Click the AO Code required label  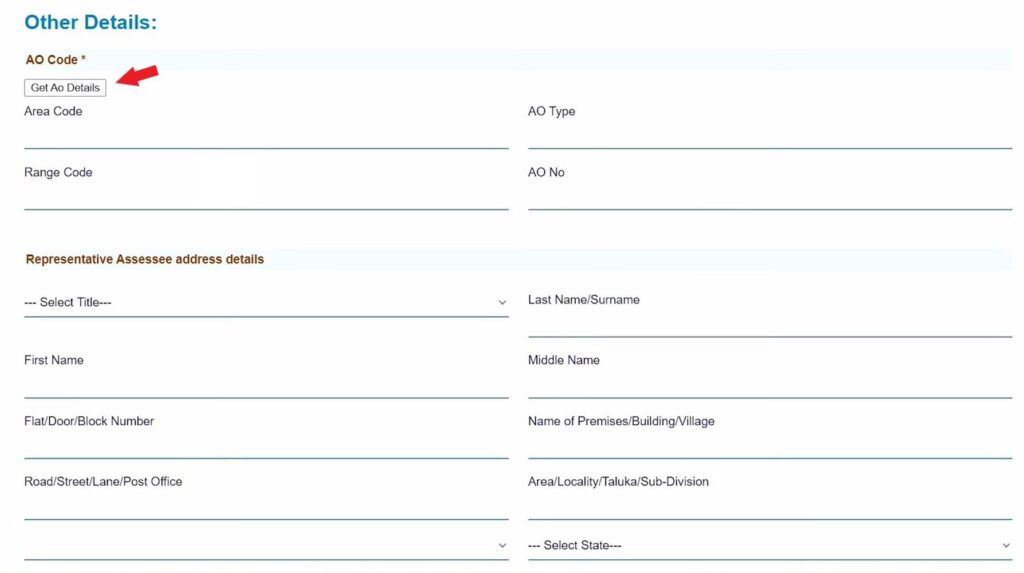tap(55, 60)
